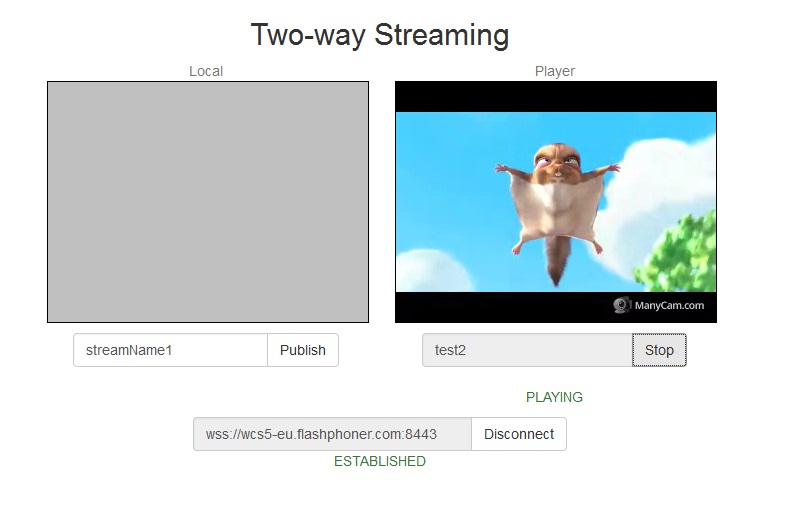Focus the streamName1 input field

[170, 350]
